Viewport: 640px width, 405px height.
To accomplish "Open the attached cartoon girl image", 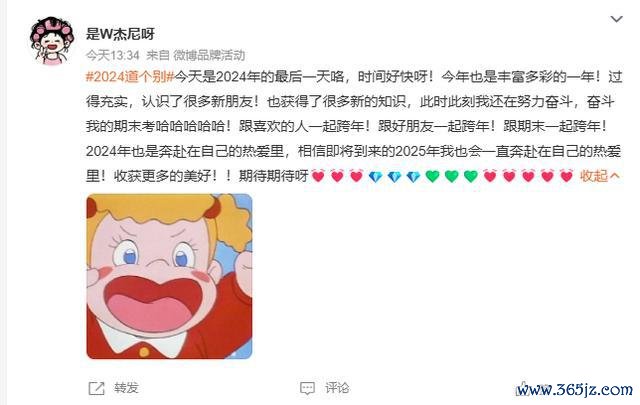I will point(169,276).
